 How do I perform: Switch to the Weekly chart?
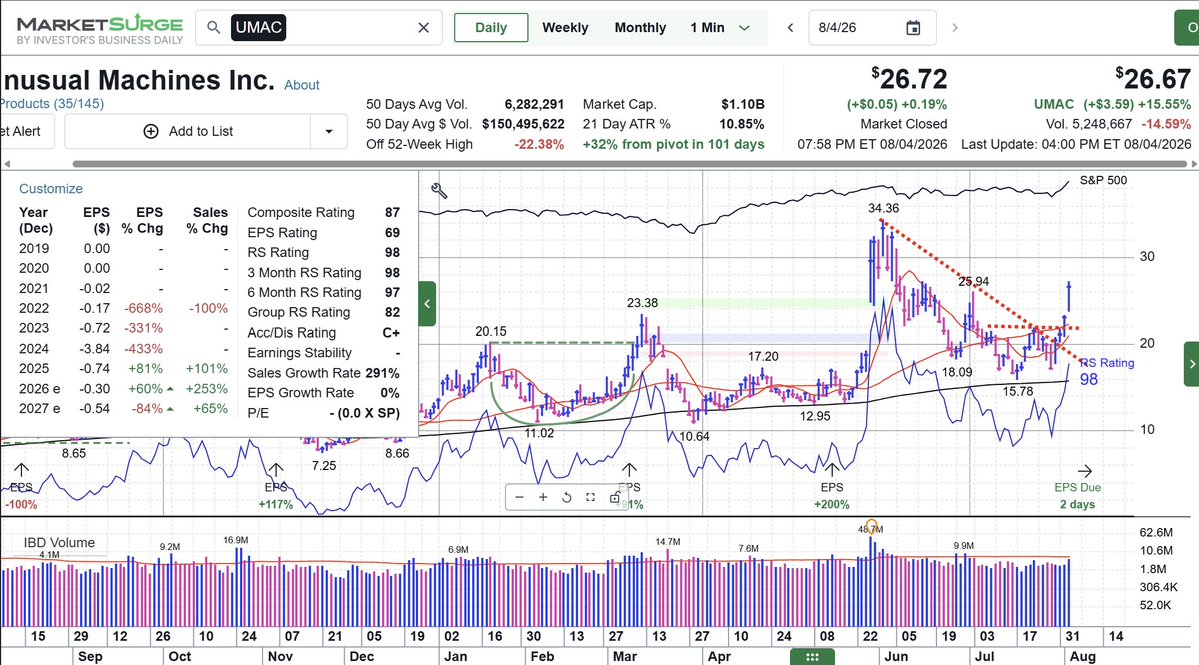tap(565, 28)
